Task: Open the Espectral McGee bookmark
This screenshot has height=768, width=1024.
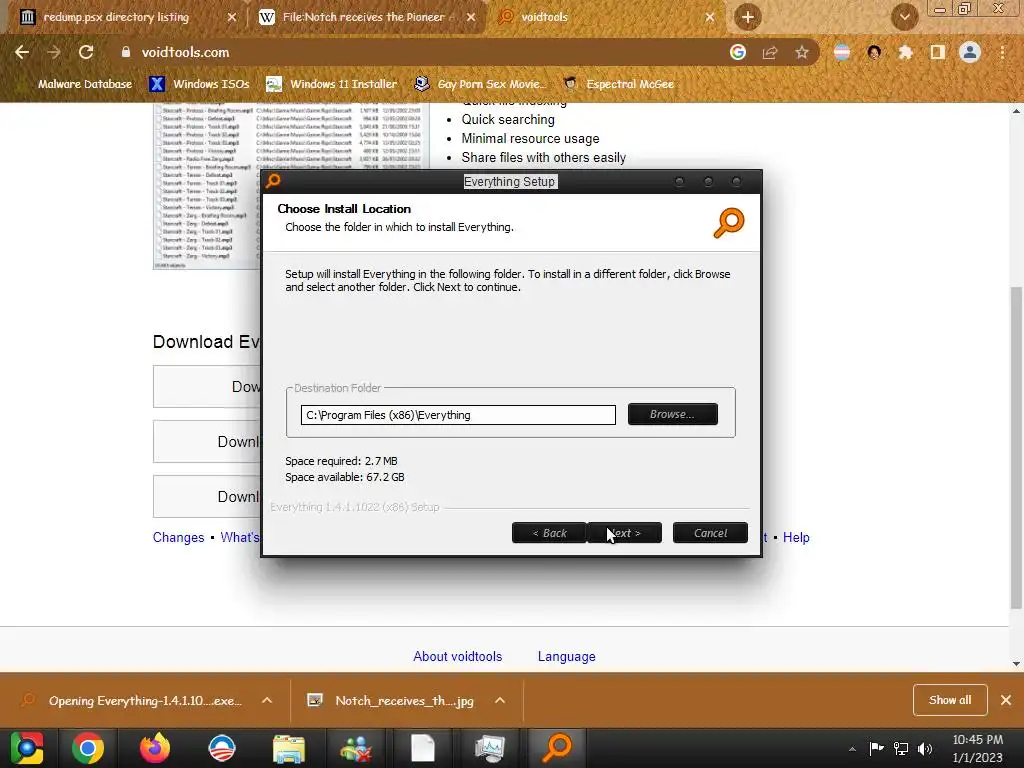Action: pos(618,84)
